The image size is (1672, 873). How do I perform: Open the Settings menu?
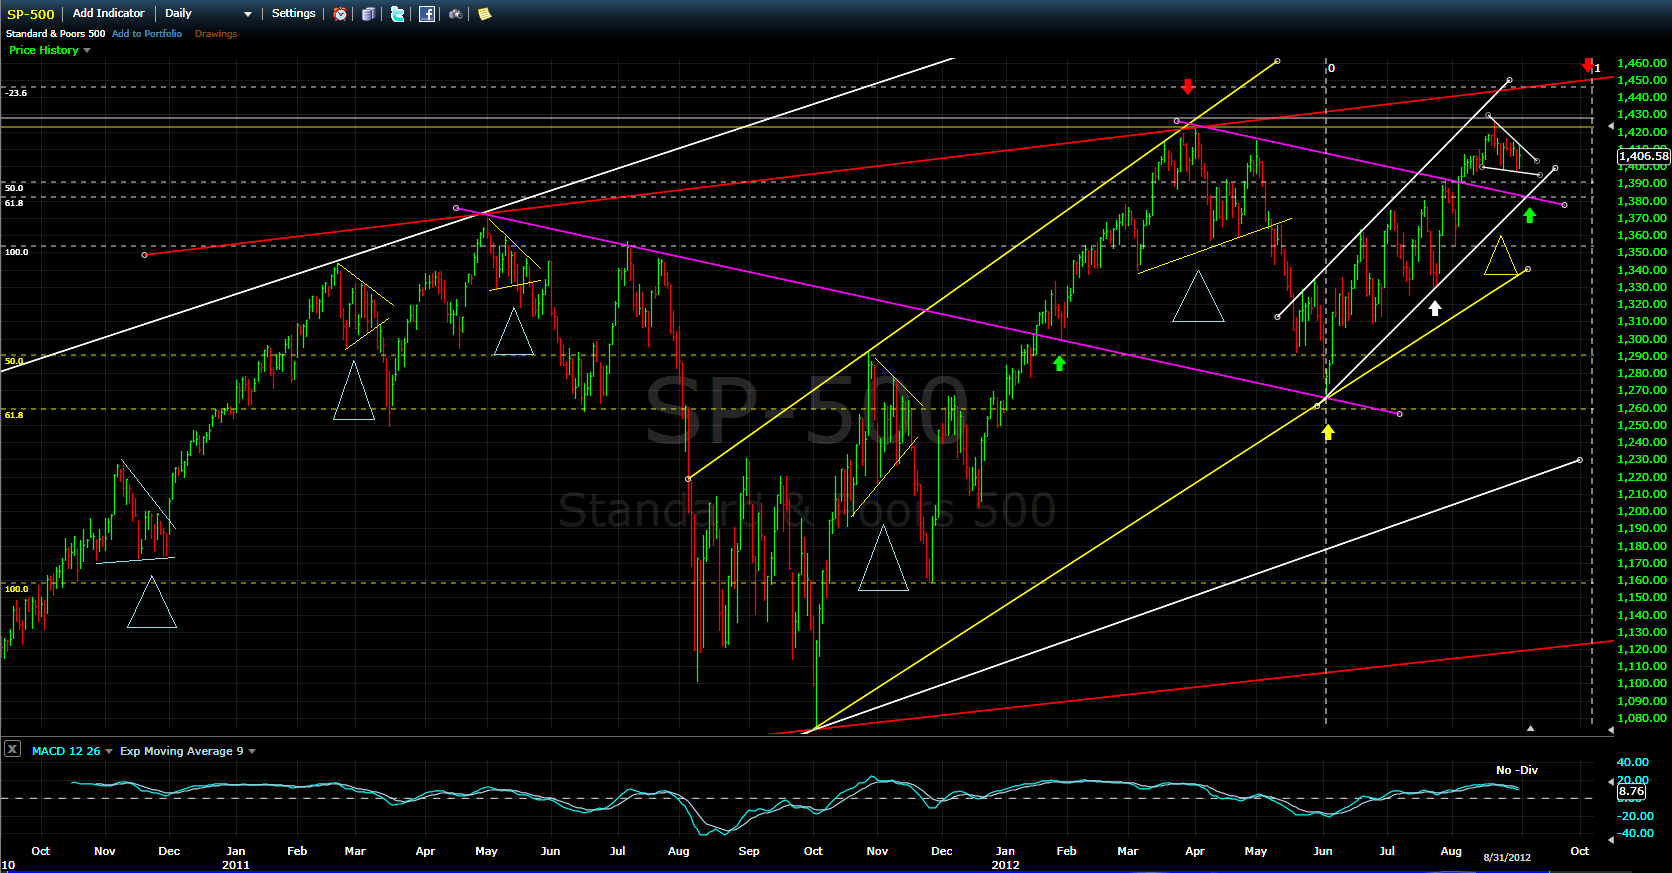tap(293, 13)
